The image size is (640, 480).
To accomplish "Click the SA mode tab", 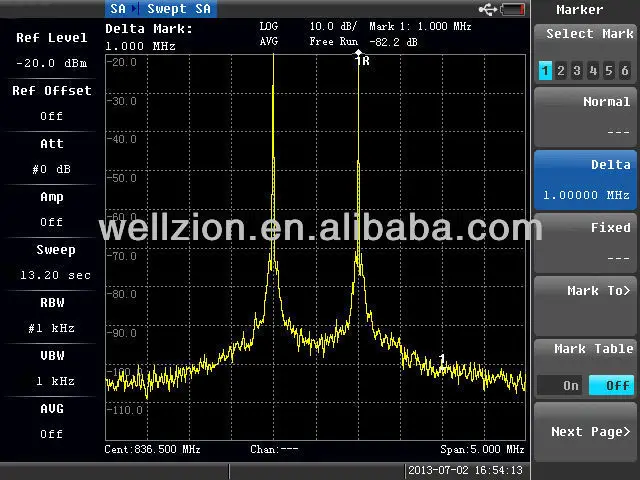I will pyautogui.click(x=118, y=9).
